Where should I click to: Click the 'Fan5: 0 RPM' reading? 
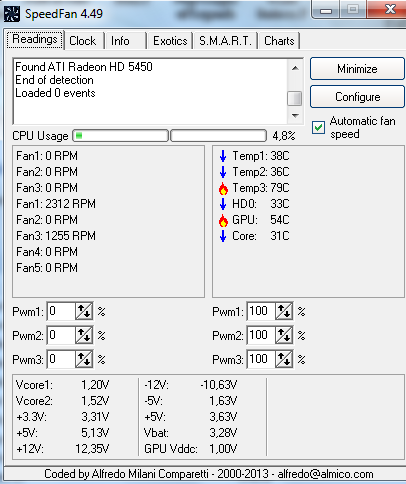(47, 268)
